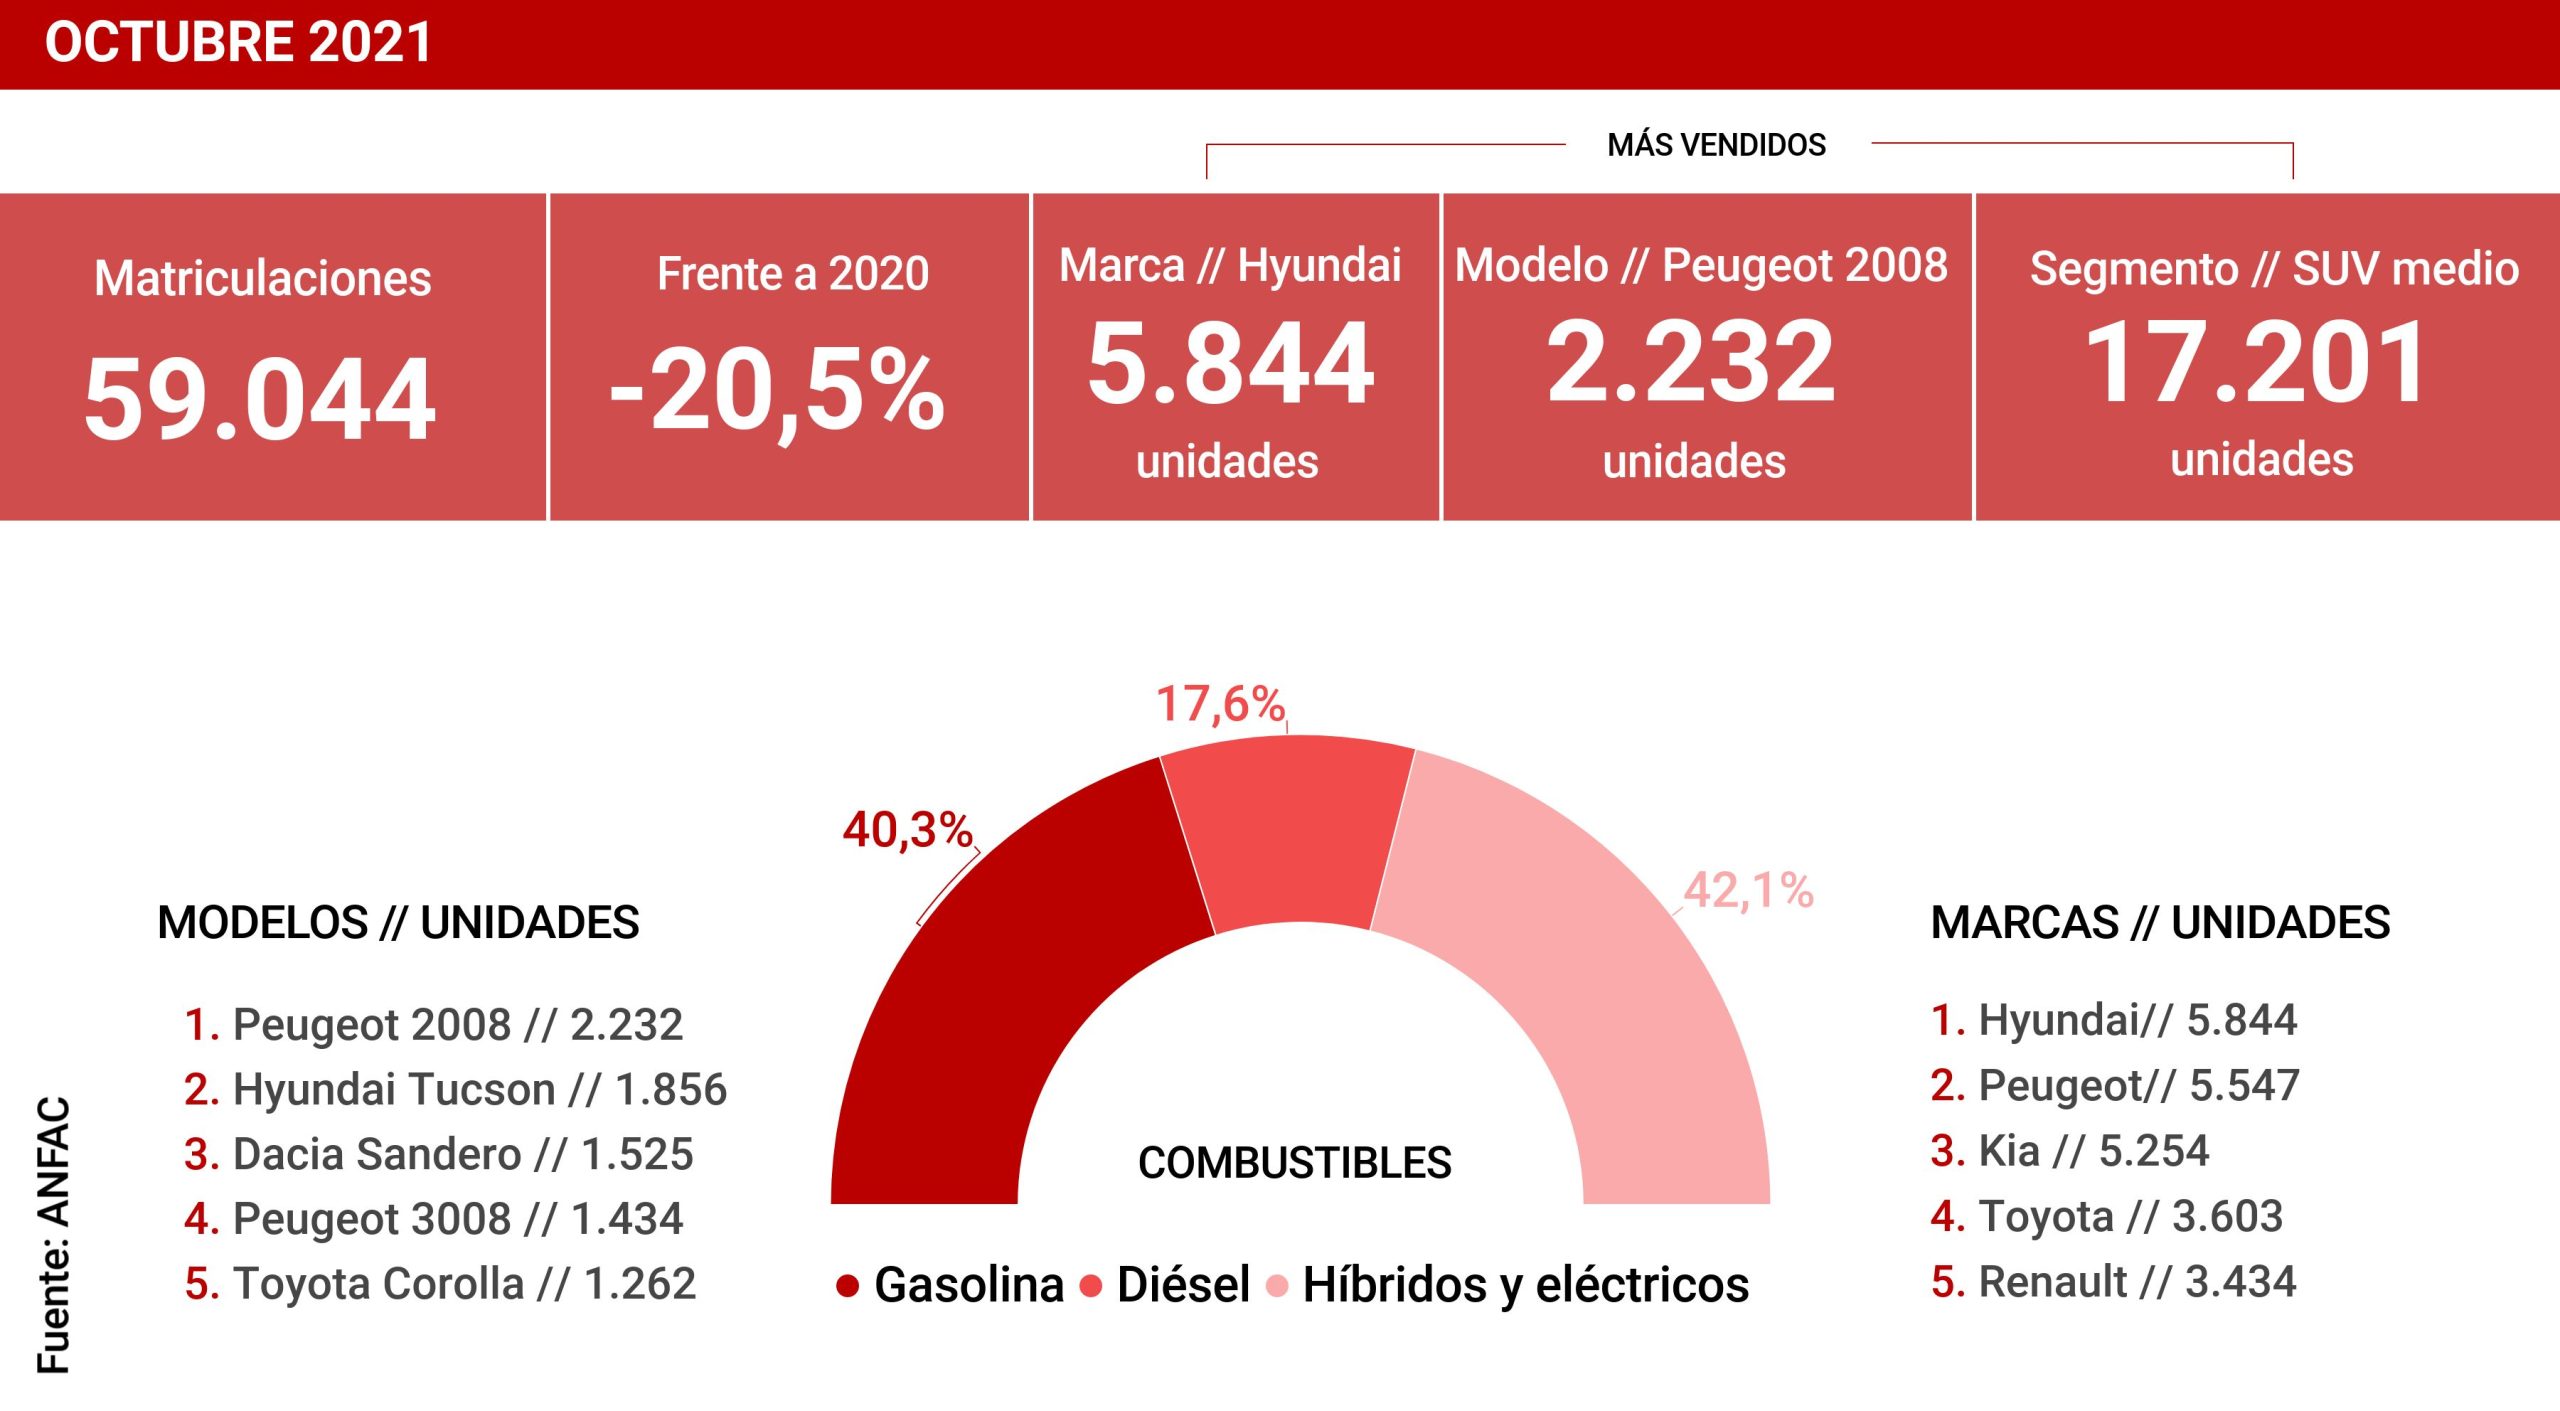Viewport: 2560px width, 1411px height.
Task: Click the Gasolina legend dot
Action: [x=847, y=1286]
